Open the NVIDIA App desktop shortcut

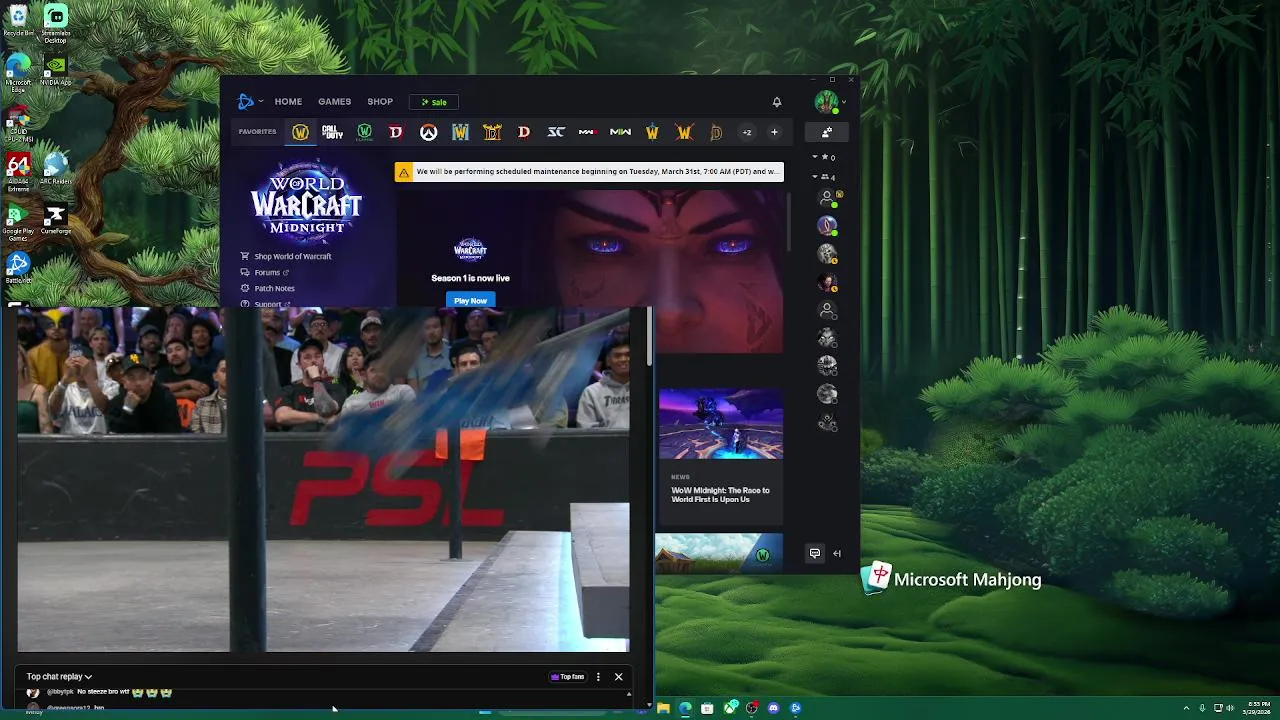tap(56, 70)
